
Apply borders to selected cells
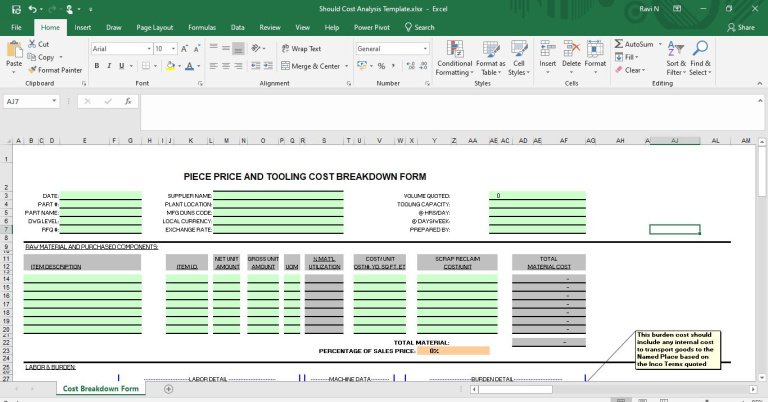coord(146,66)
